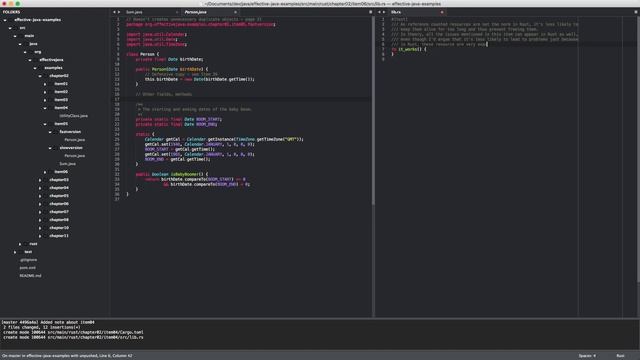The image size is (640, 360).
Task: Open UtilityClass.java in the sidebar
Action: (73, 116)
